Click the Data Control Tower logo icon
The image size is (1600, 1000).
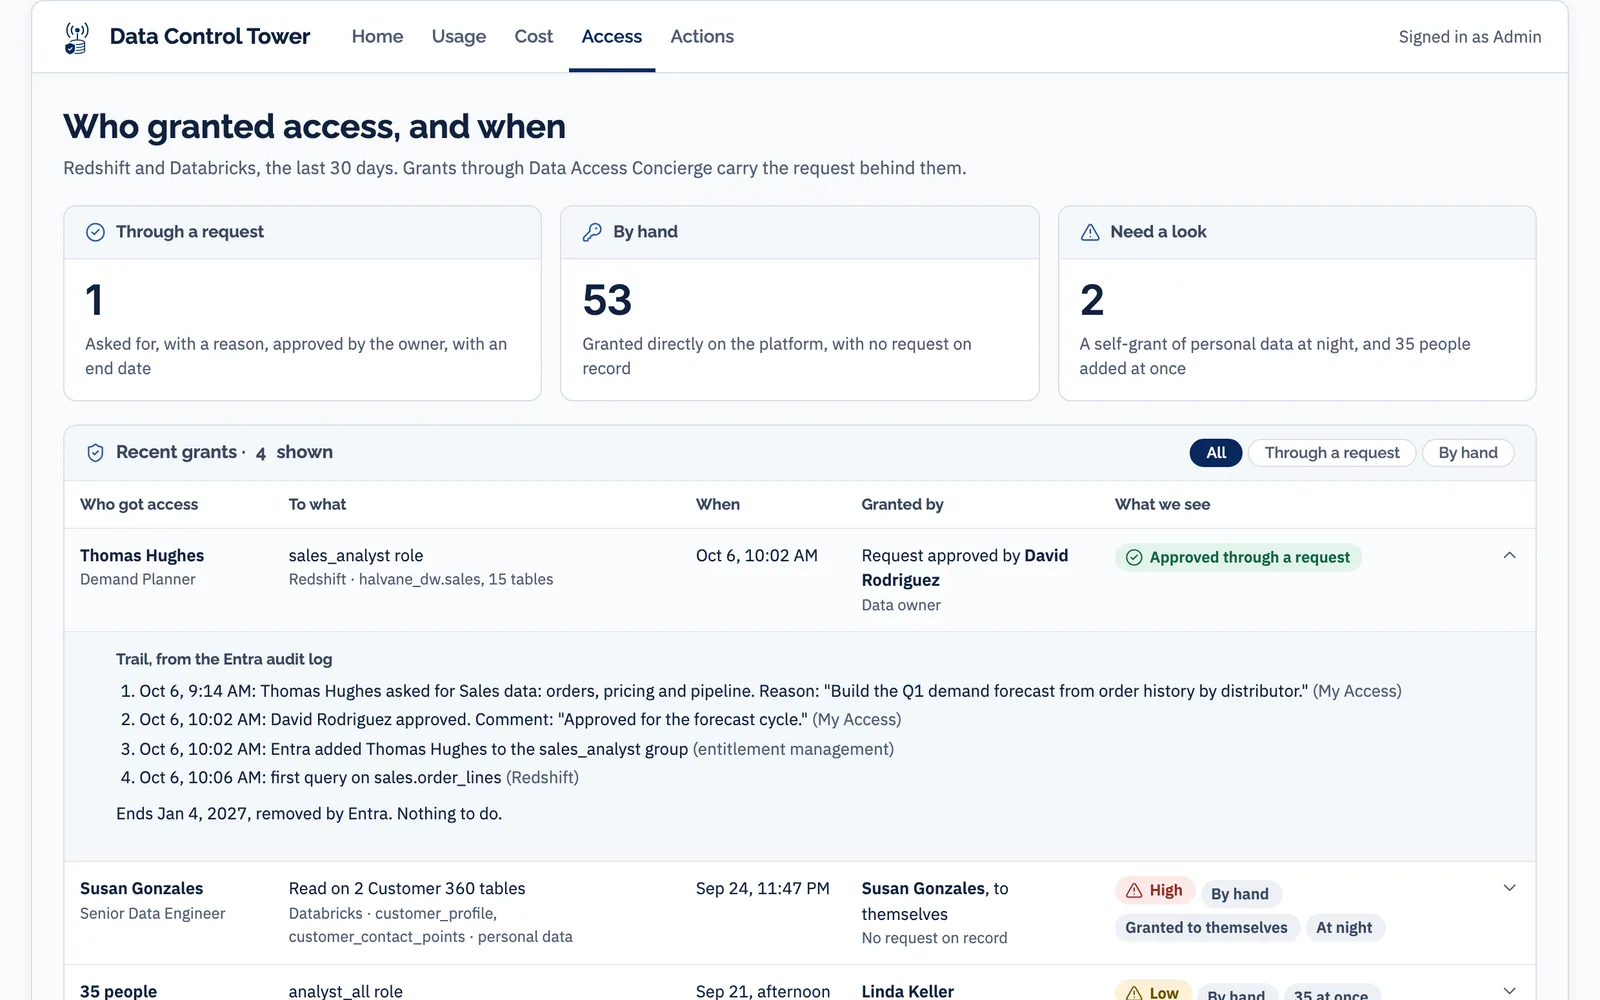point(76,37)
